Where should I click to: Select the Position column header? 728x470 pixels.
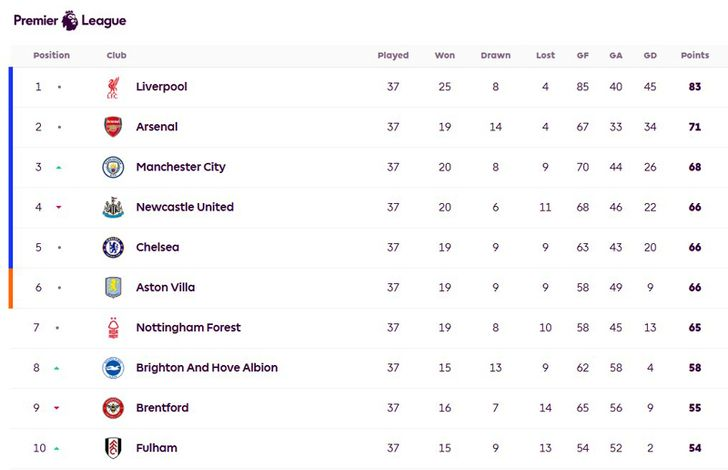(52, 55)
